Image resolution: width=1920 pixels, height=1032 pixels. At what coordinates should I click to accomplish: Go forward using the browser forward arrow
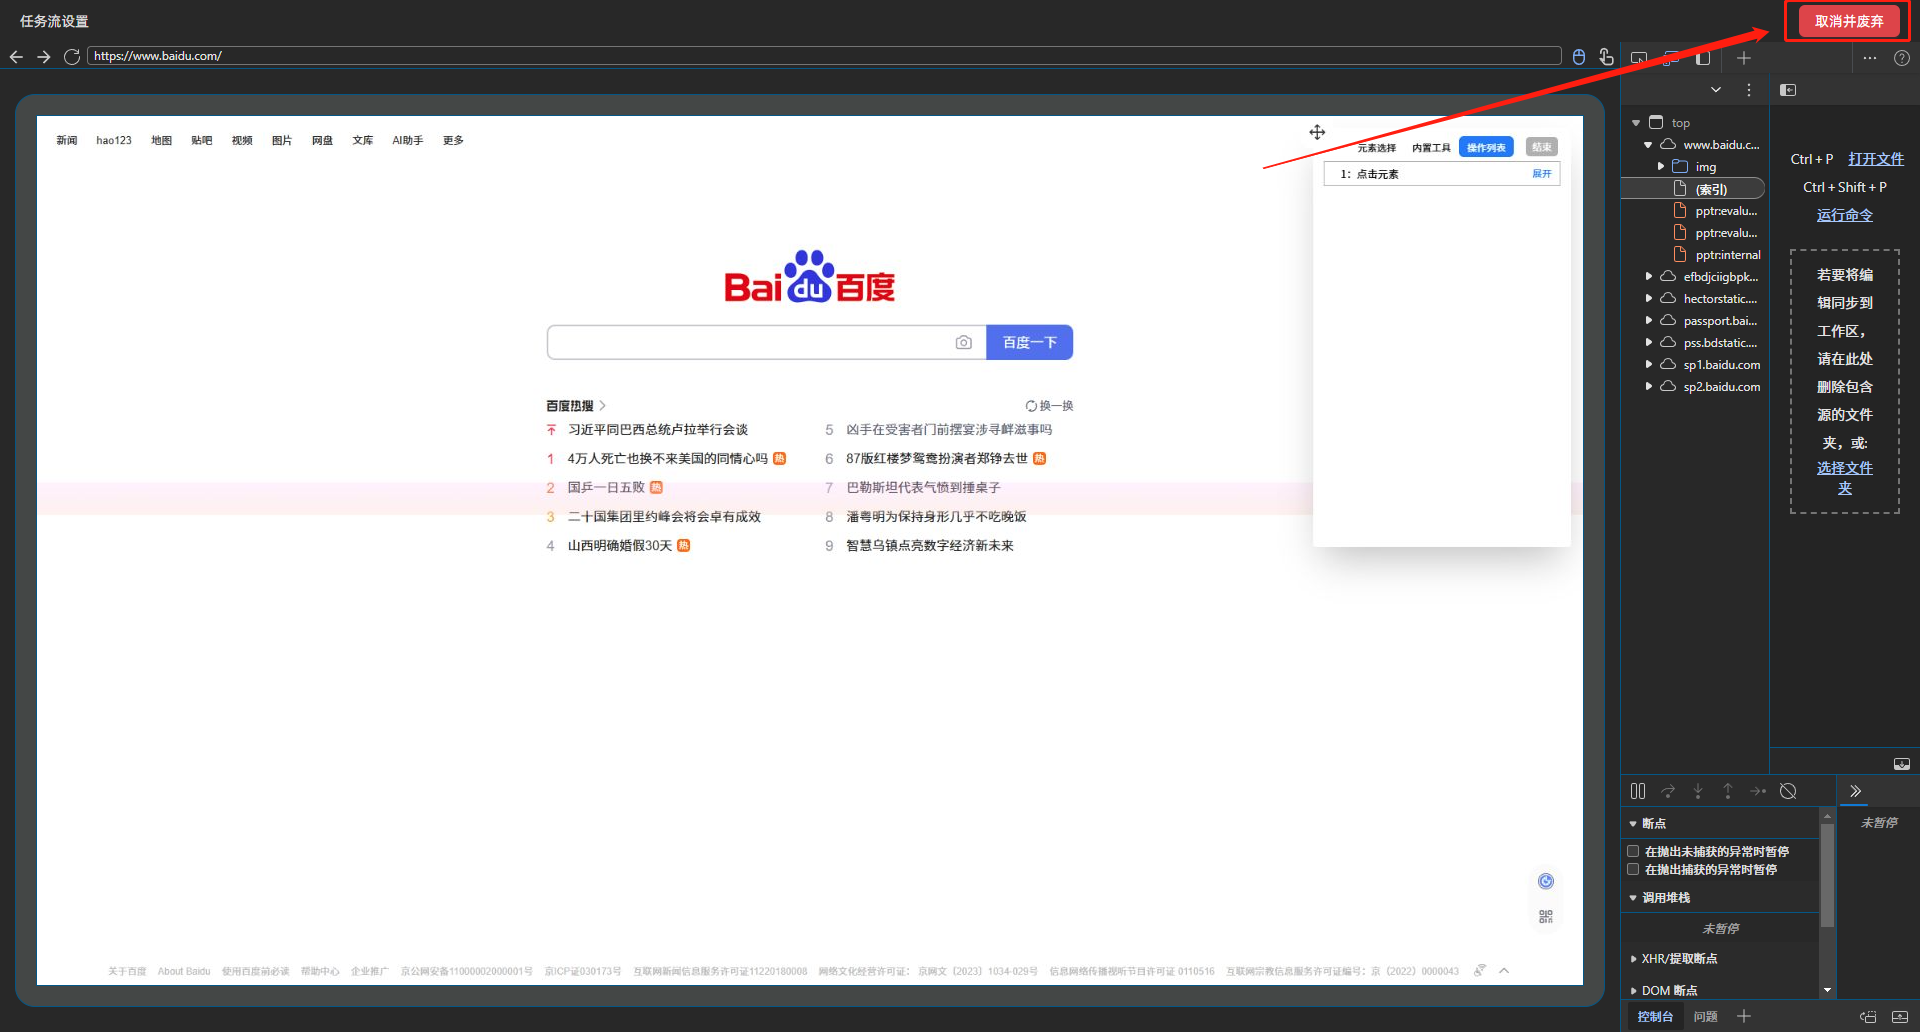[x=44, y=57]
